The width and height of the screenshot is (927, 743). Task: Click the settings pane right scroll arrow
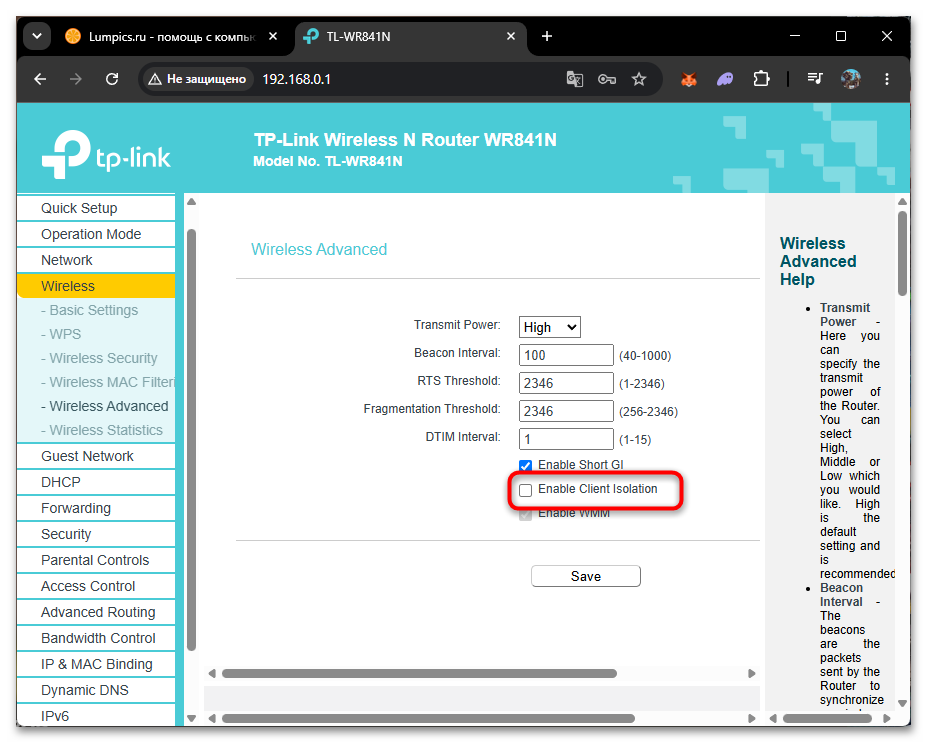click(x=751, y=674)
